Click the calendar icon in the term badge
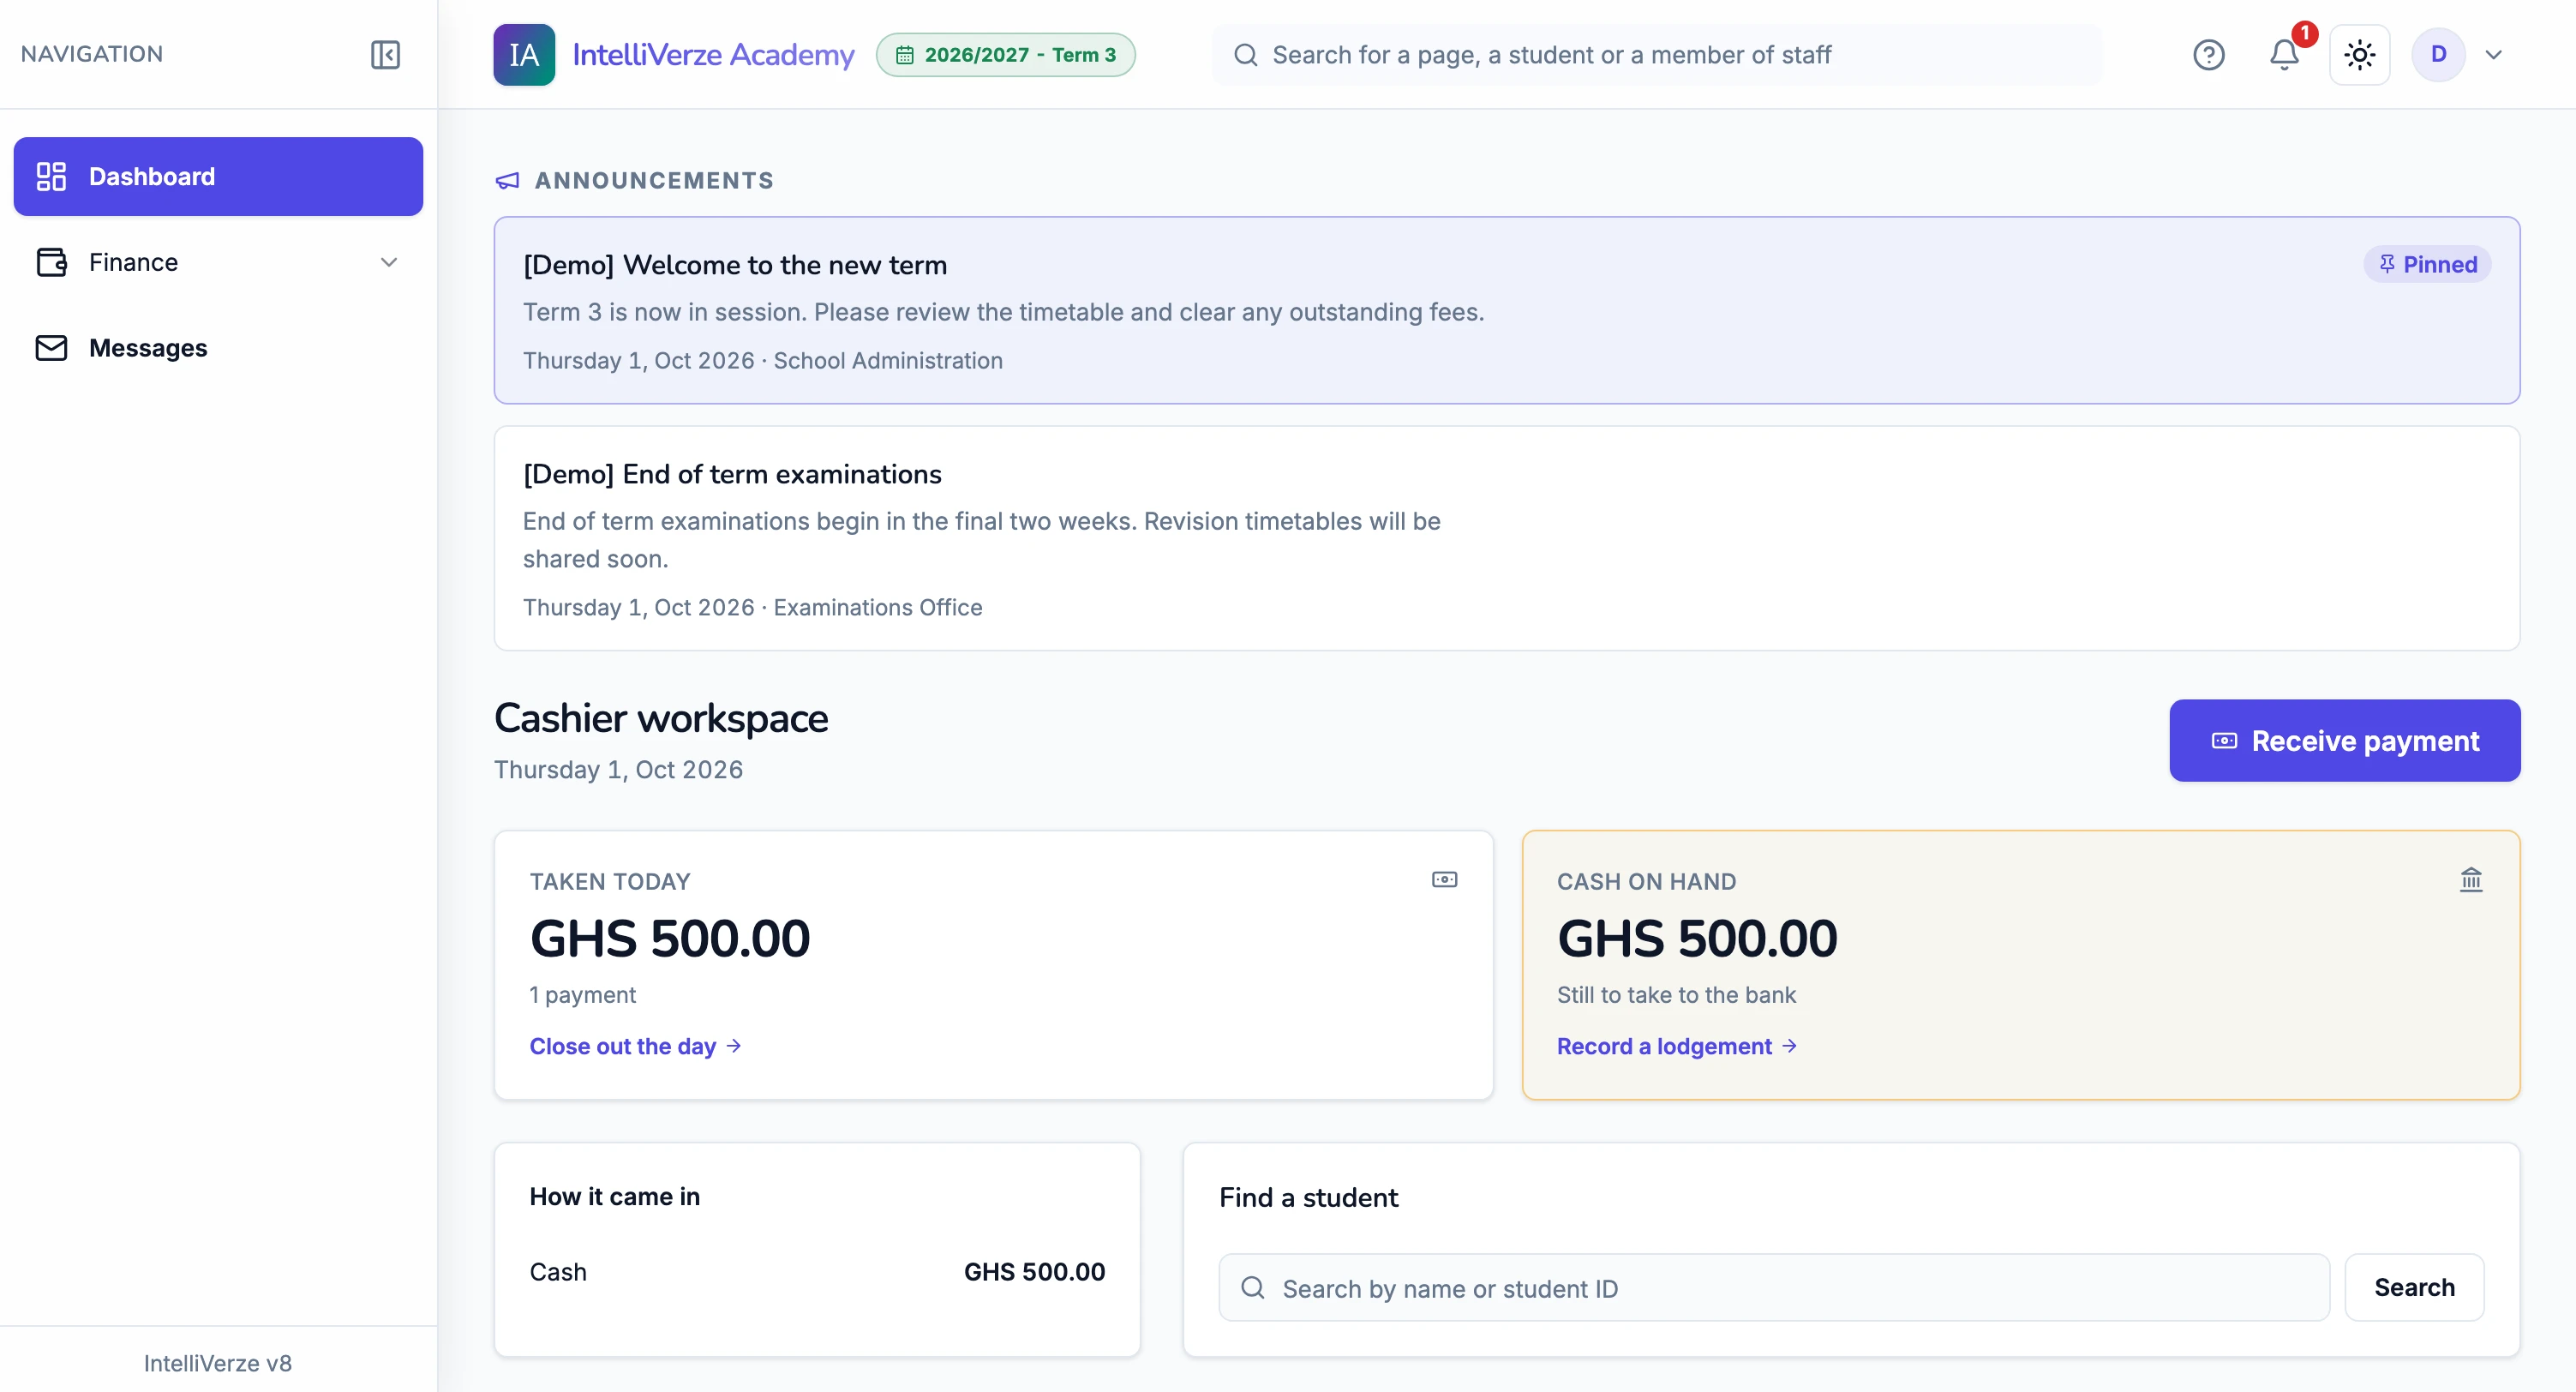 pos(904,55)
